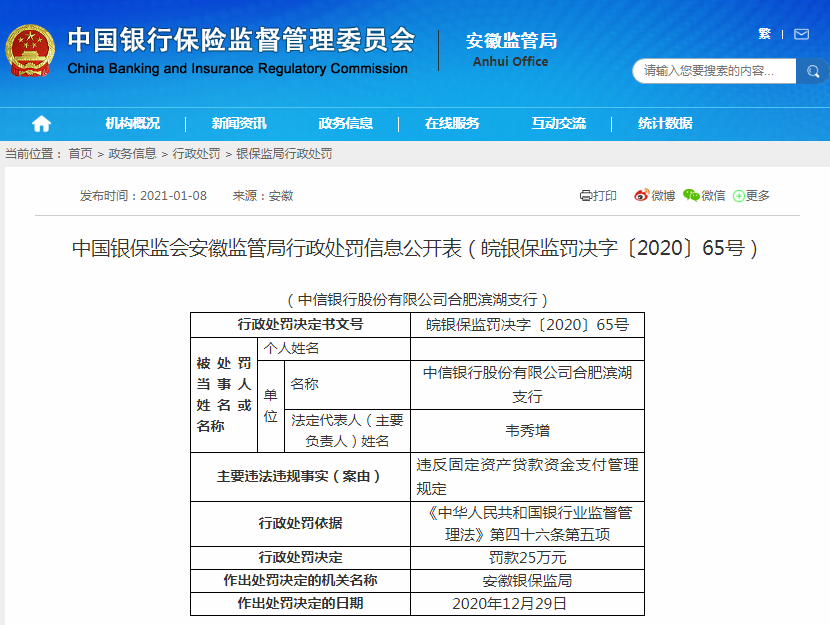Click the 微信 share label
The height and width of the screenshot is (625, 830).
[x=713, y=196]
